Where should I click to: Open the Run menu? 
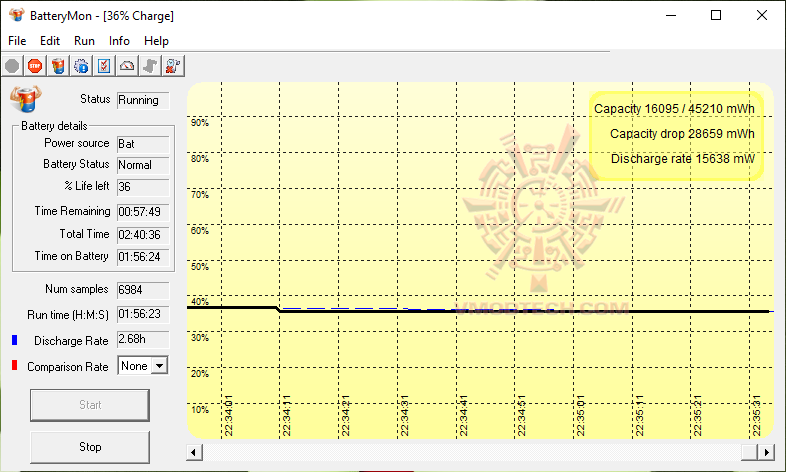(x=84, y=41)
